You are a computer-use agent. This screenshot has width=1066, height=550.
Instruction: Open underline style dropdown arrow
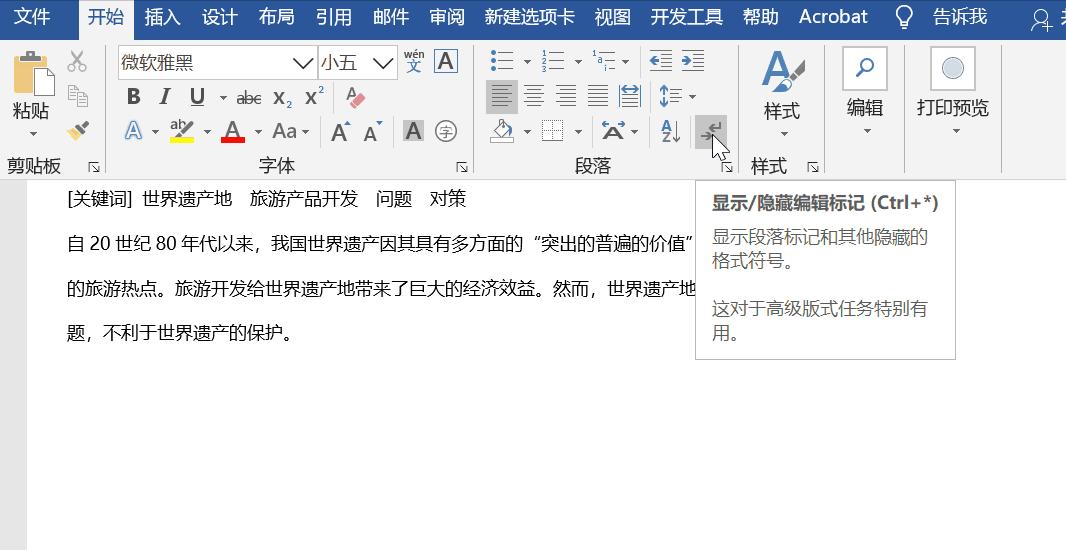coord(223,98)
